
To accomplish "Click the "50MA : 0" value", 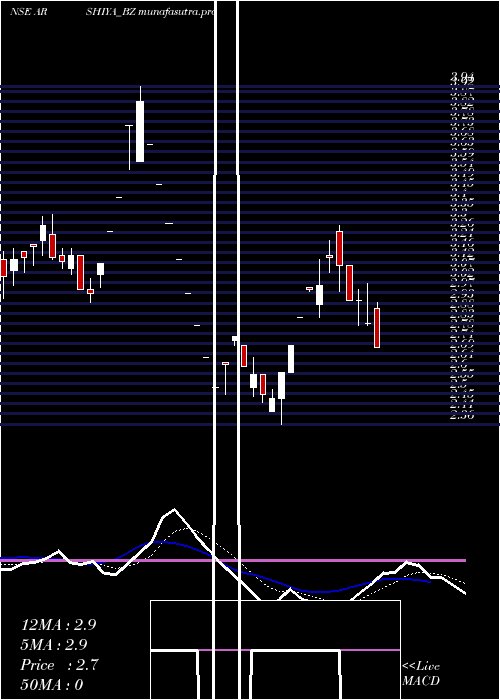I will (52, 684).
